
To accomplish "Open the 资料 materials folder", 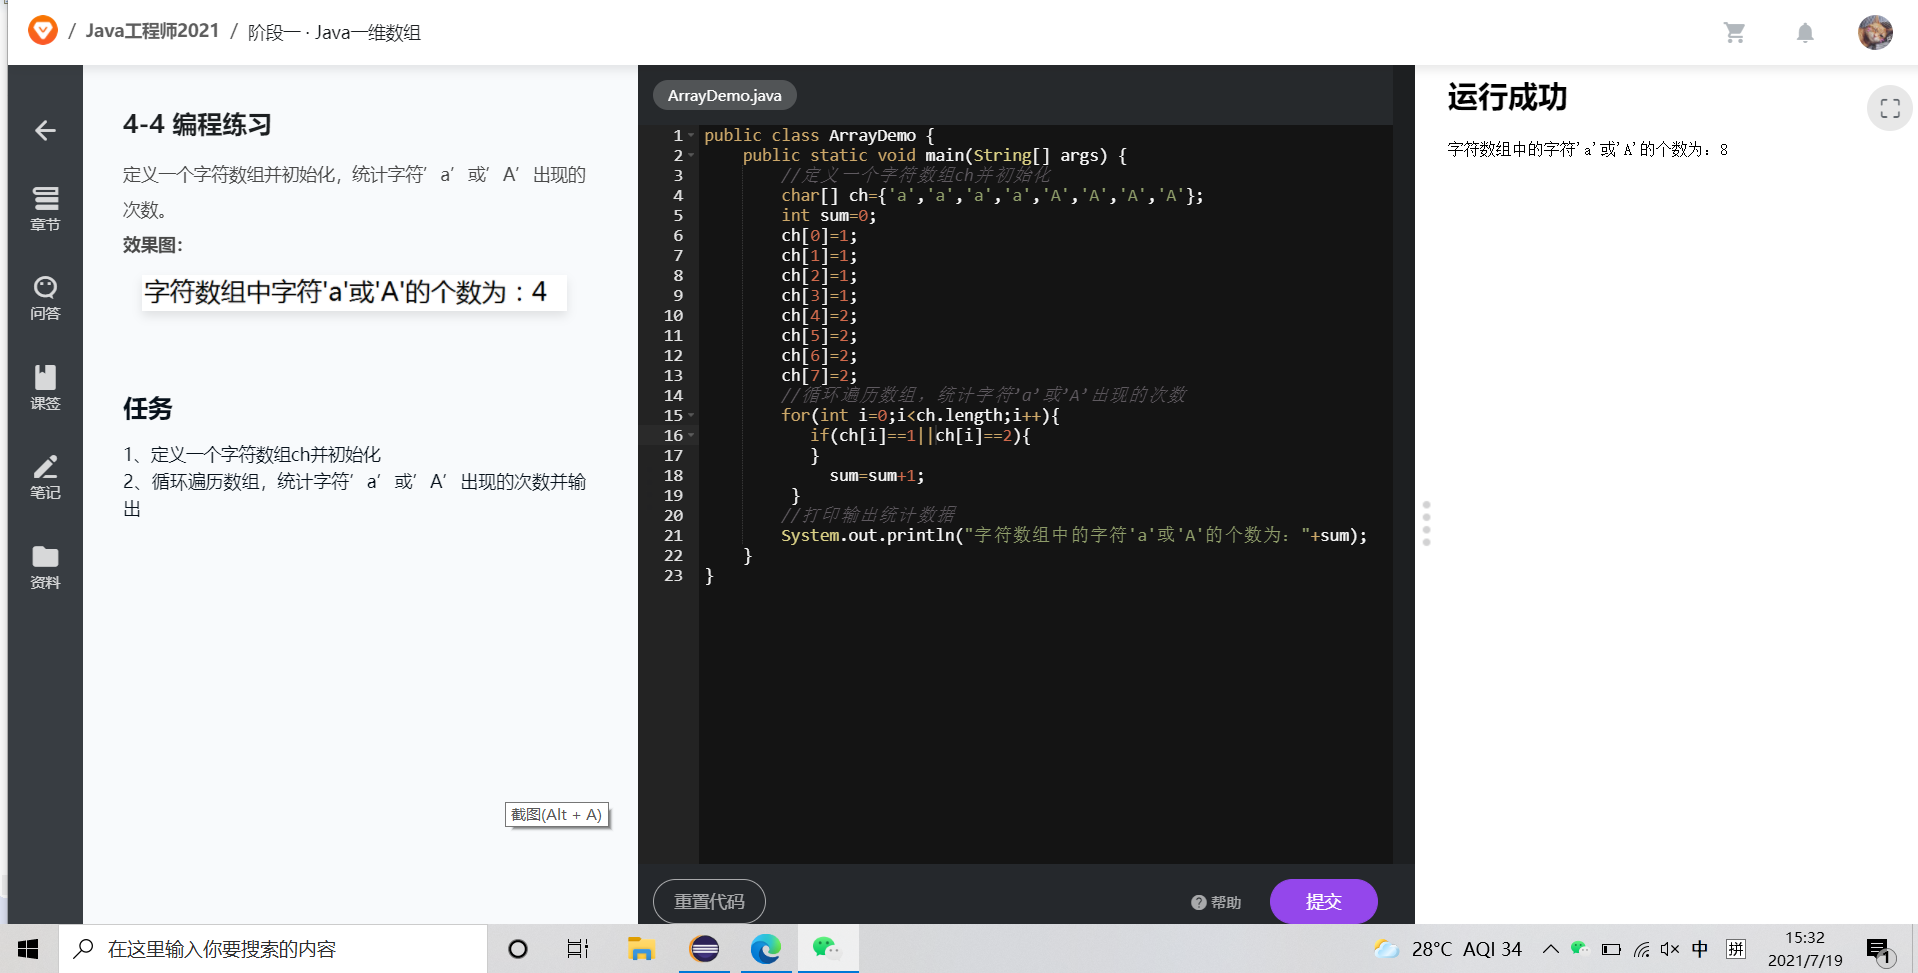I will 45,567.
